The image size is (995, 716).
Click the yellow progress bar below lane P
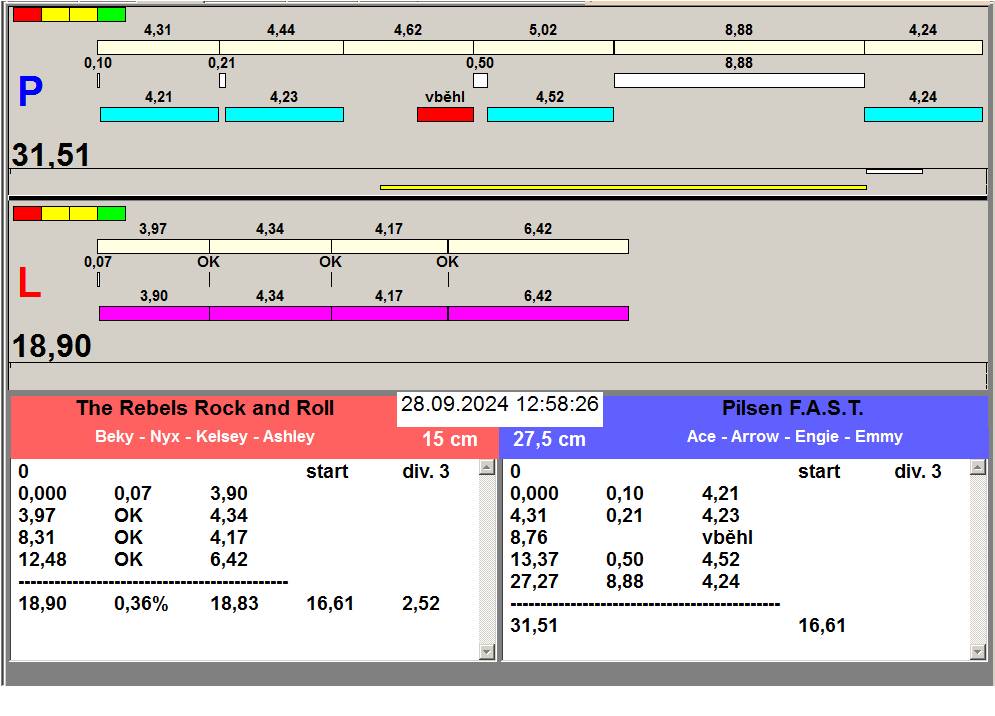[x=622, y=187]
